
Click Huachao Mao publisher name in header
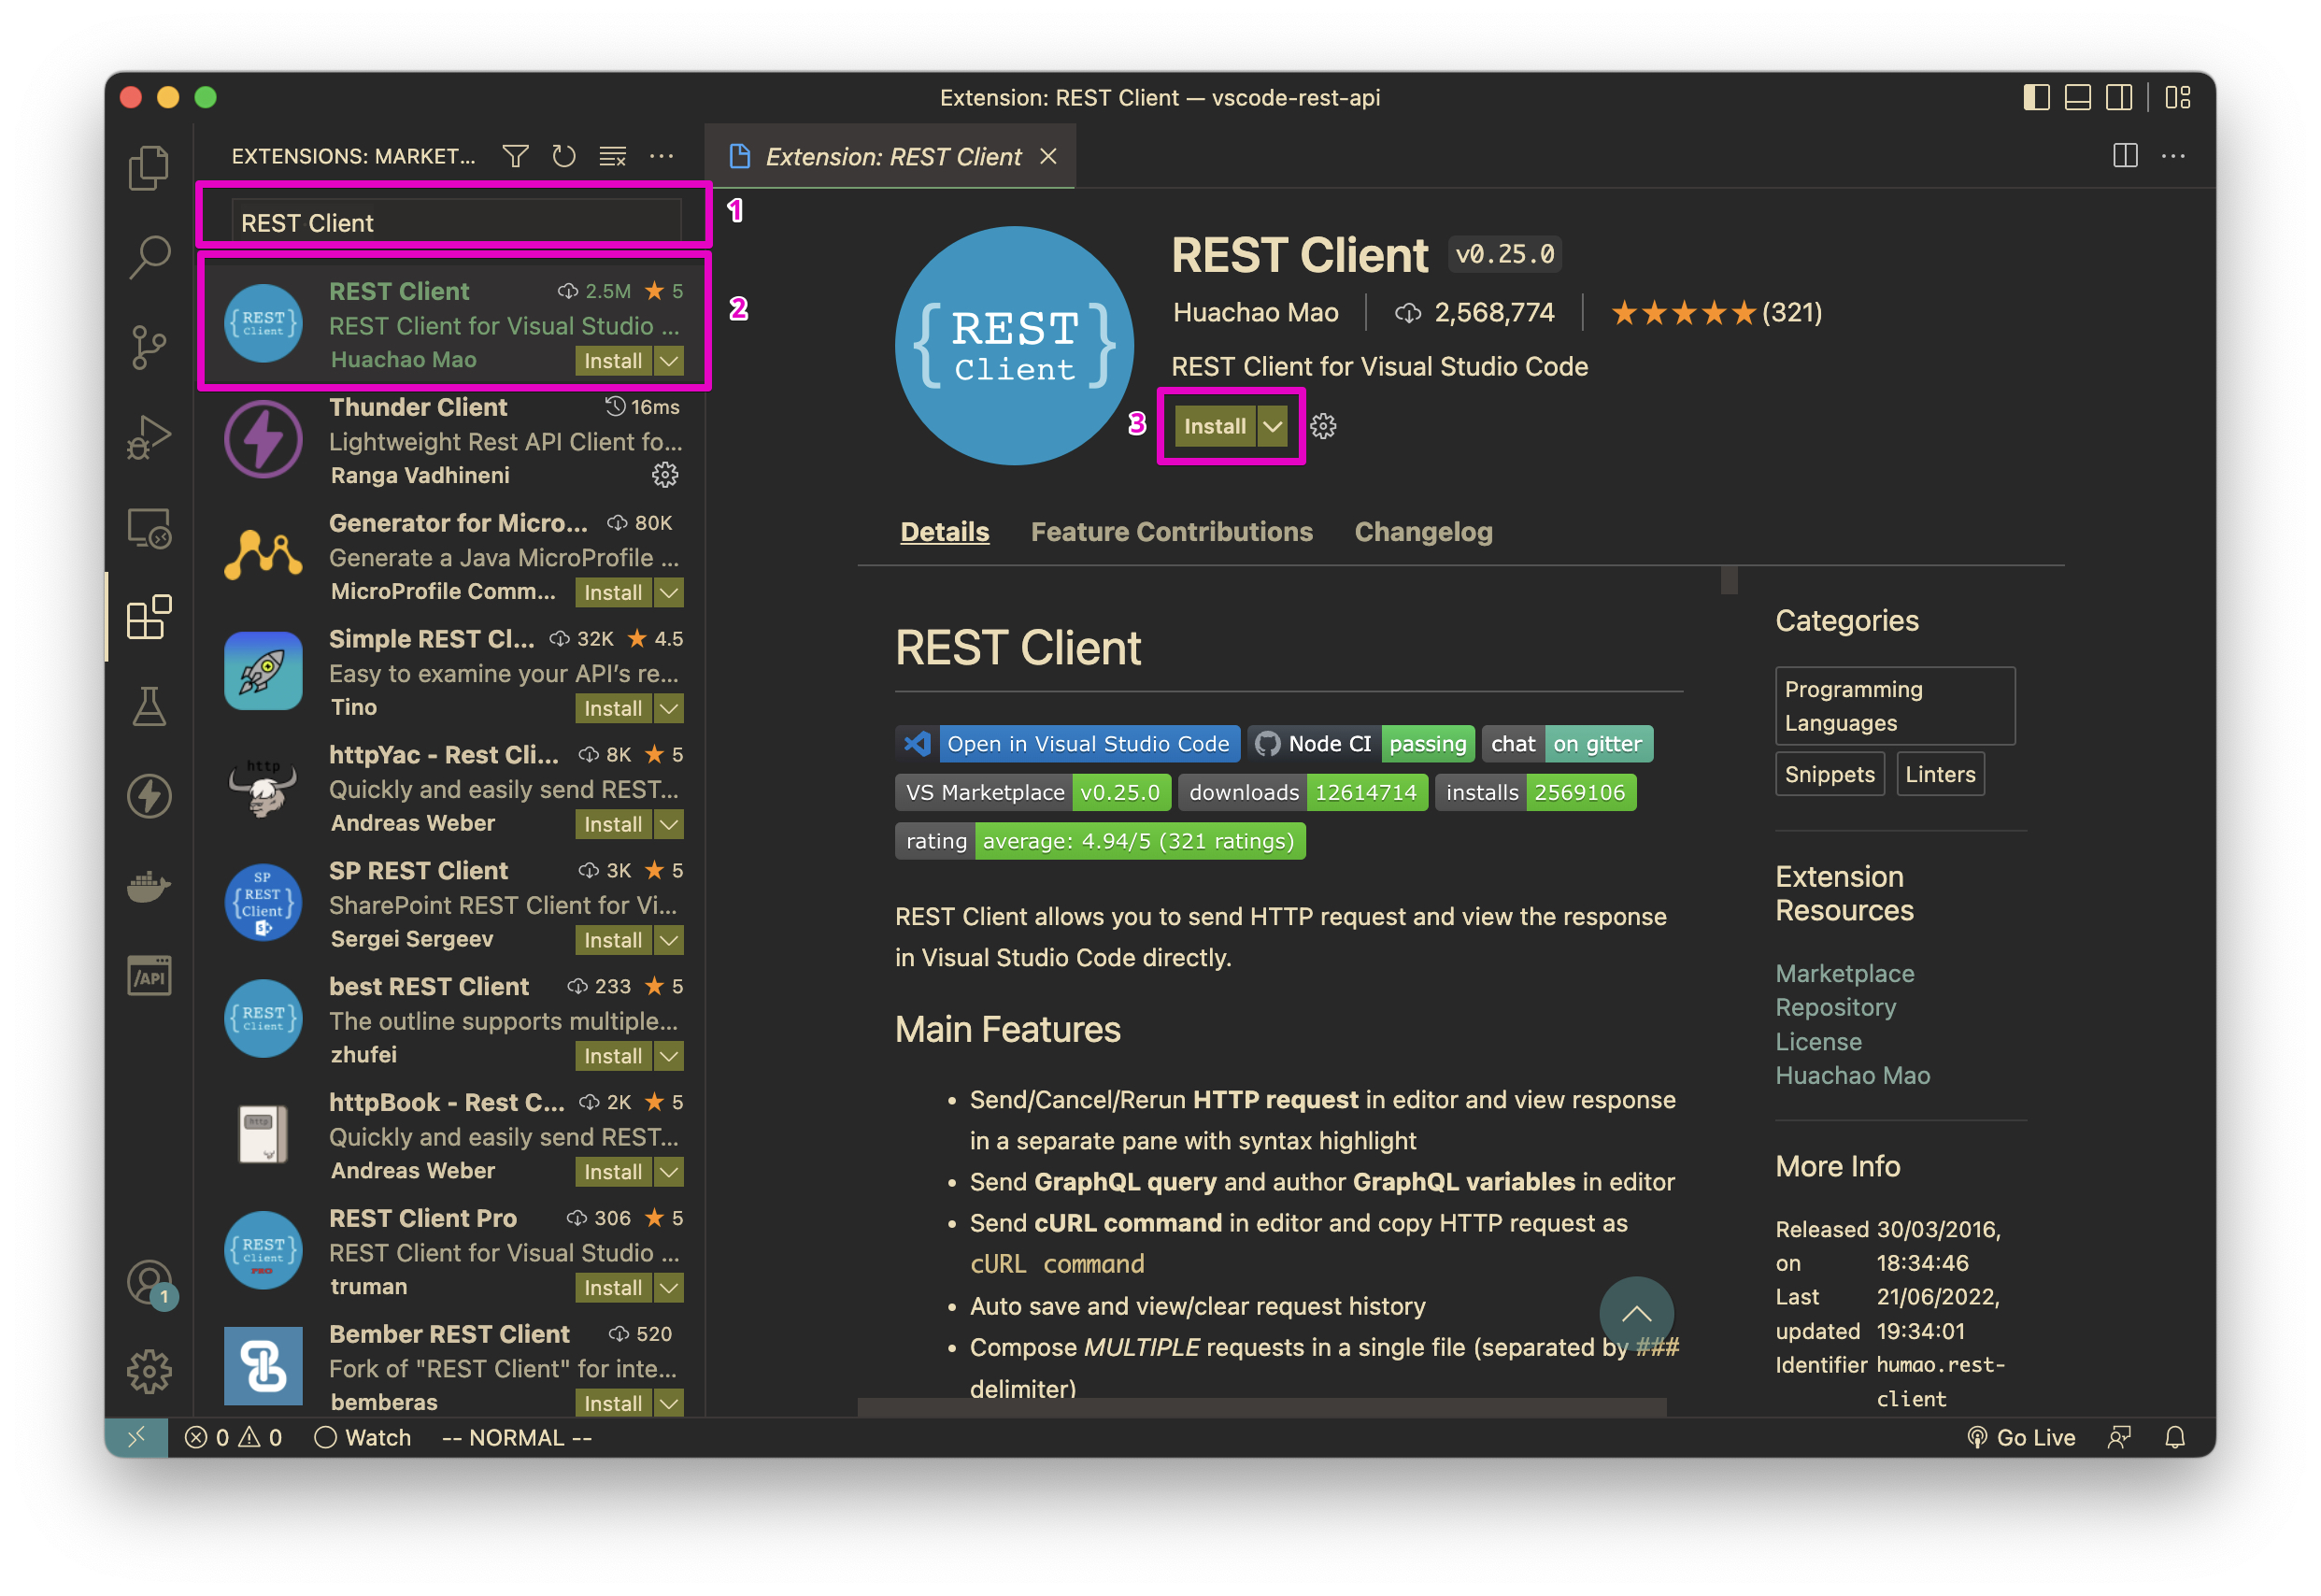(x=1255, y=313)
